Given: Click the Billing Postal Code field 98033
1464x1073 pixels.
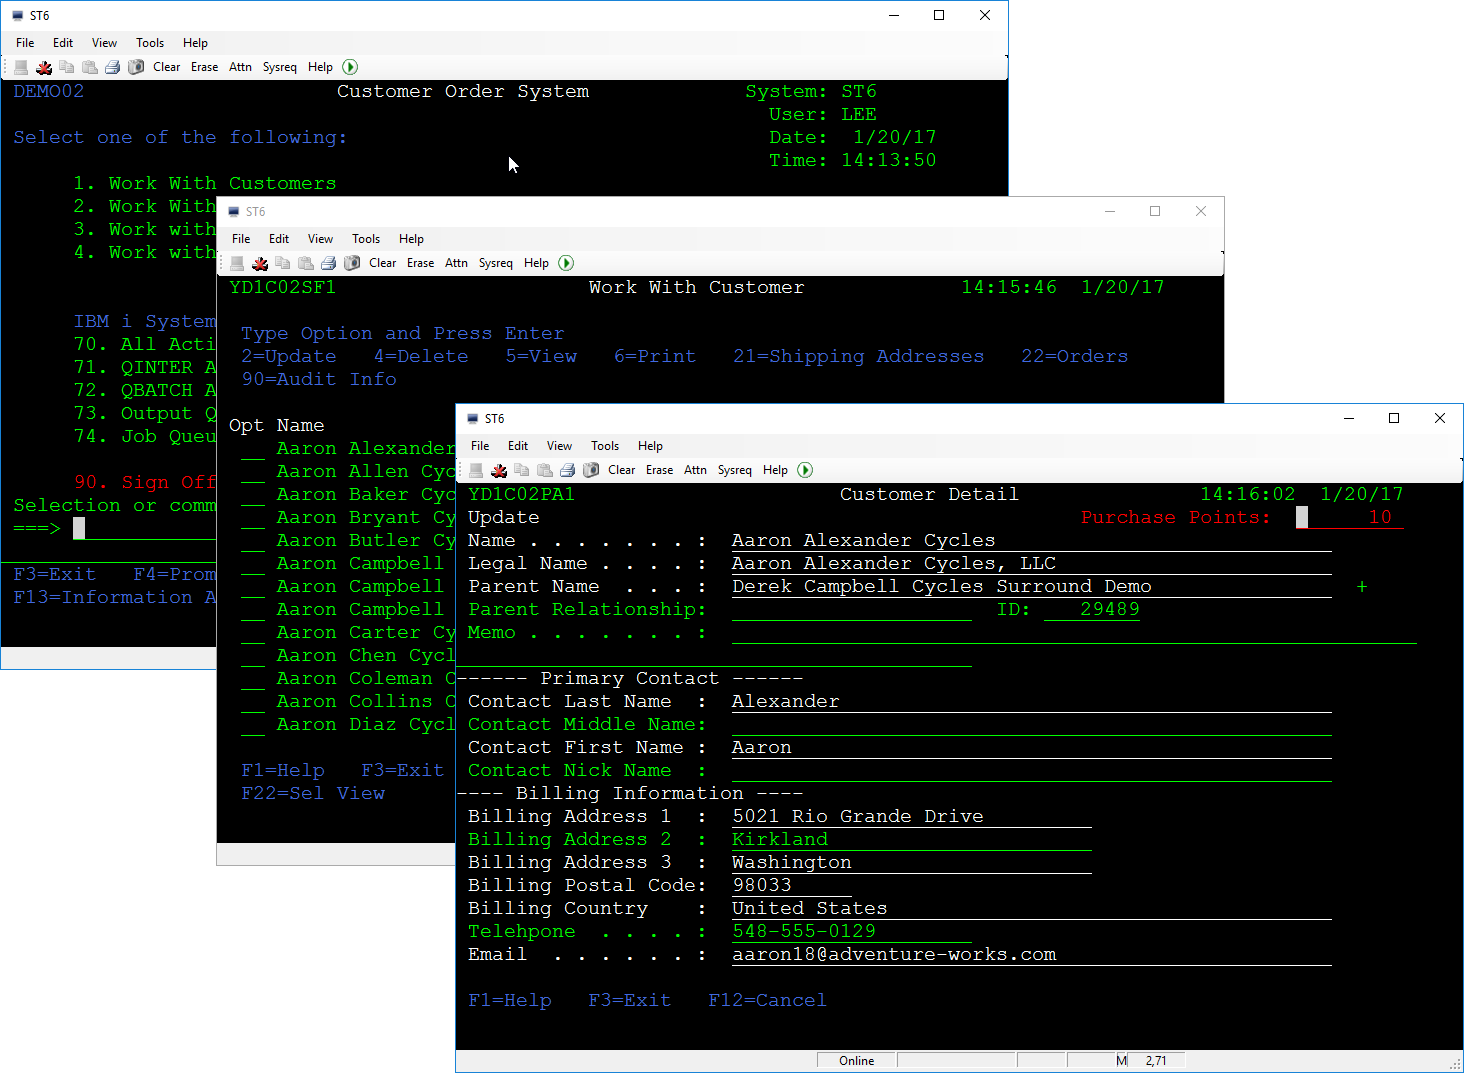Looking at the screenshot, I should click(791, 886).
